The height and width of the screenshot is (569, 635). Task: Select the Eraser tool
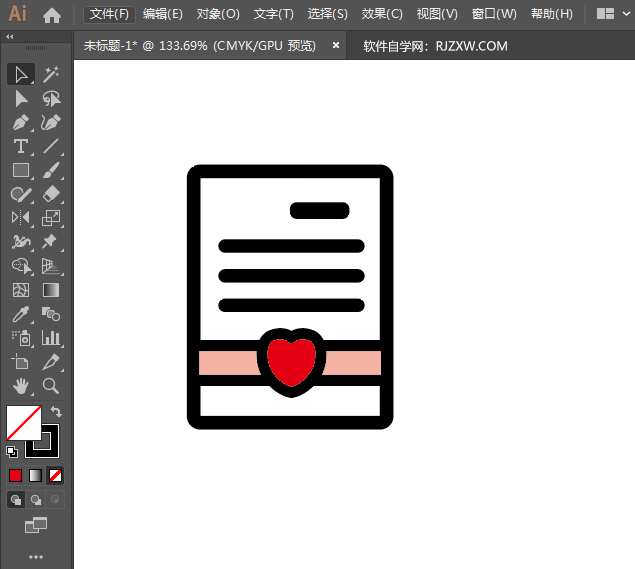(51, 194)
